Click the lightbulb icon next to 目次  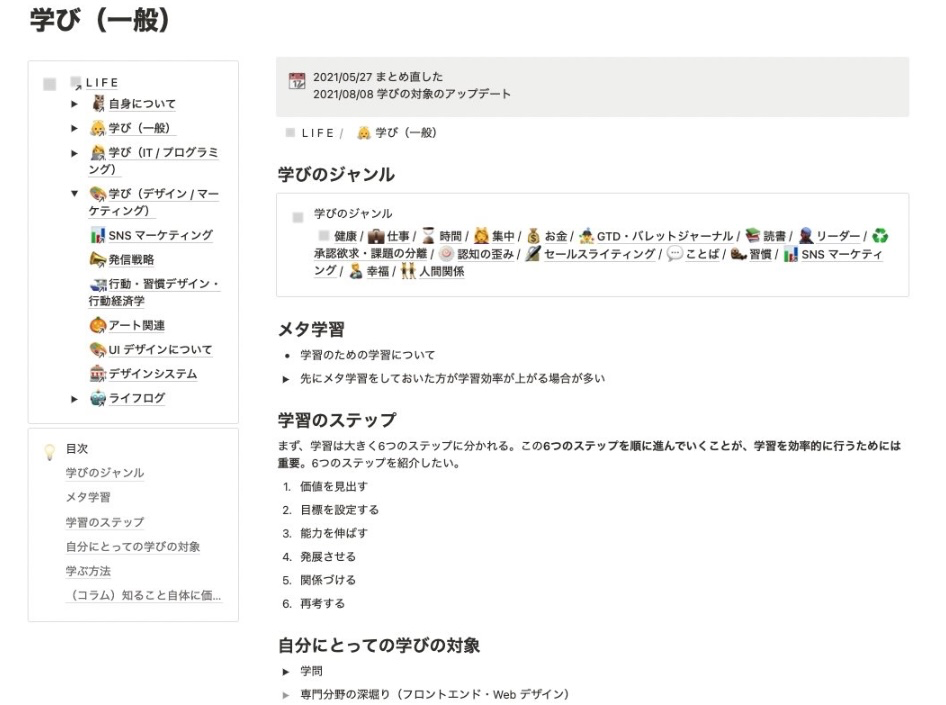point(49,451)
